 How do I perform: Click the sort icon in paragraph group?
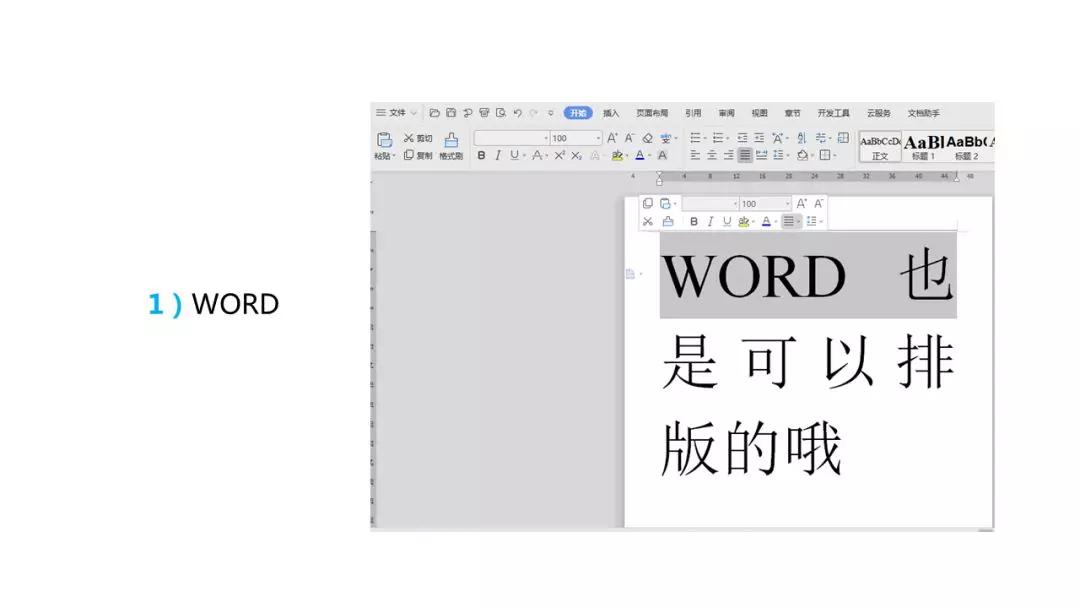point(801,138)
